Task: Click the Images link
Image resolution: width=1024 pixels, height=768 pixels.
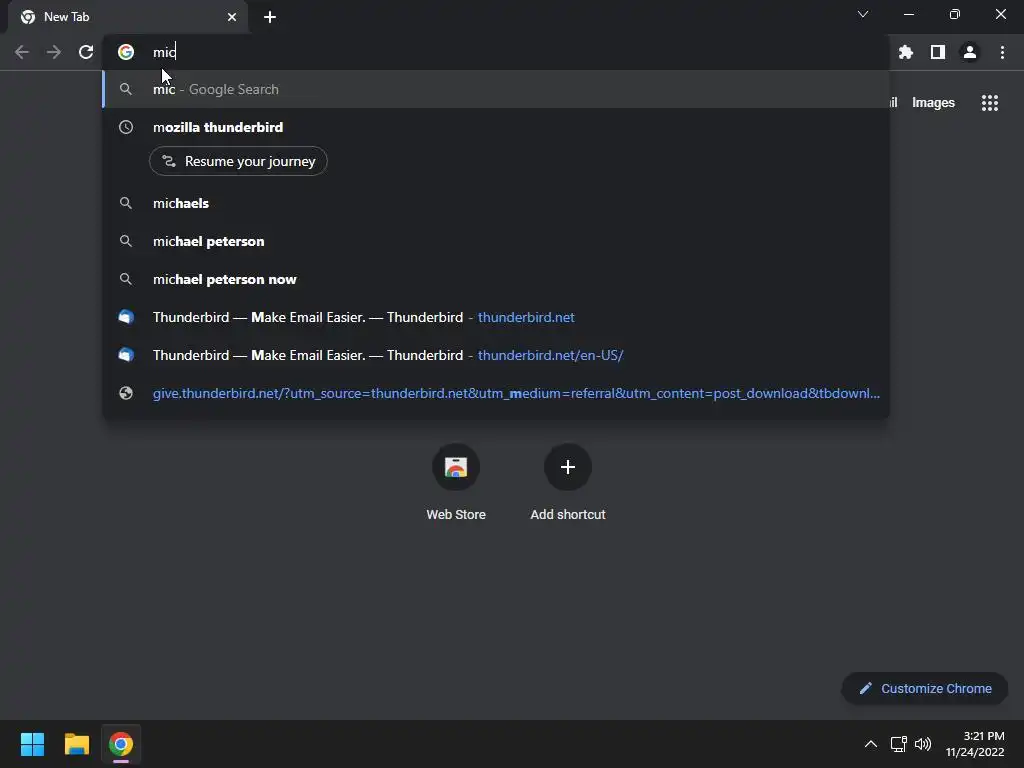Action: [x=933, y=103]
